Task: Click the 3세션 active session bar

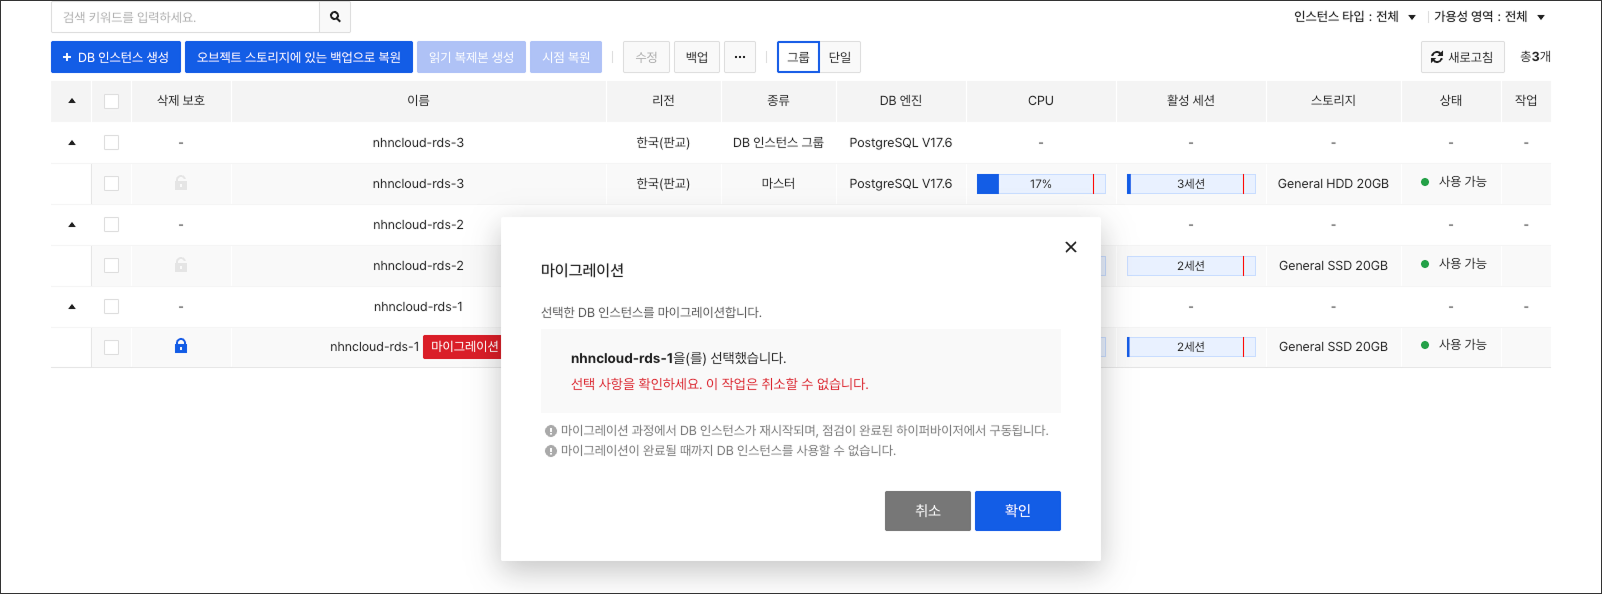Action: [1191, 184]
